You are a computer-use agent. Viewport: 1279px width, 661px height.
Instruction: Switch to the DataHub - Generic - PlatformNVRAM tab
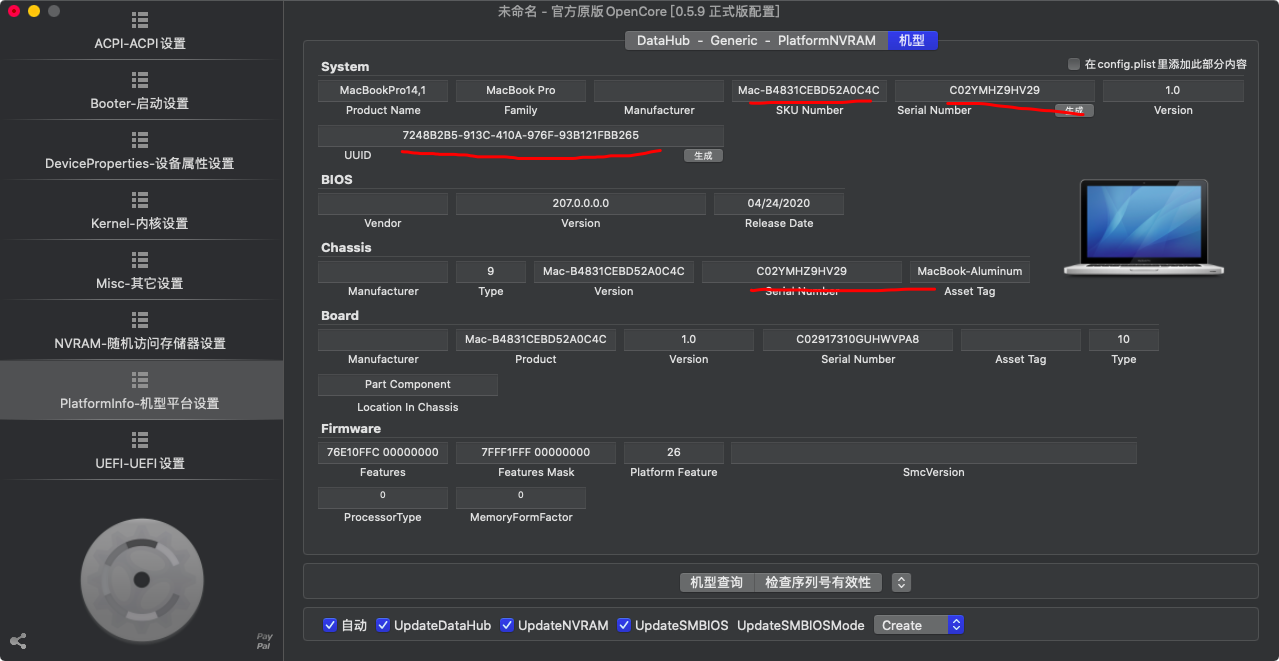pyautogui.click(x=756, y=40)
